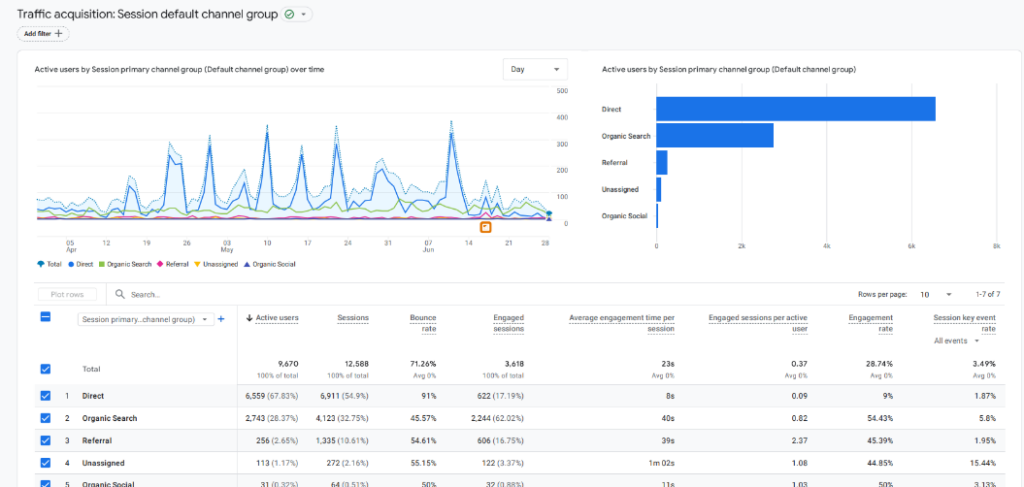Click the Referral pink diamond legend marker
1024x487 pixels.
pyautogui.click(x=159, y=264)
